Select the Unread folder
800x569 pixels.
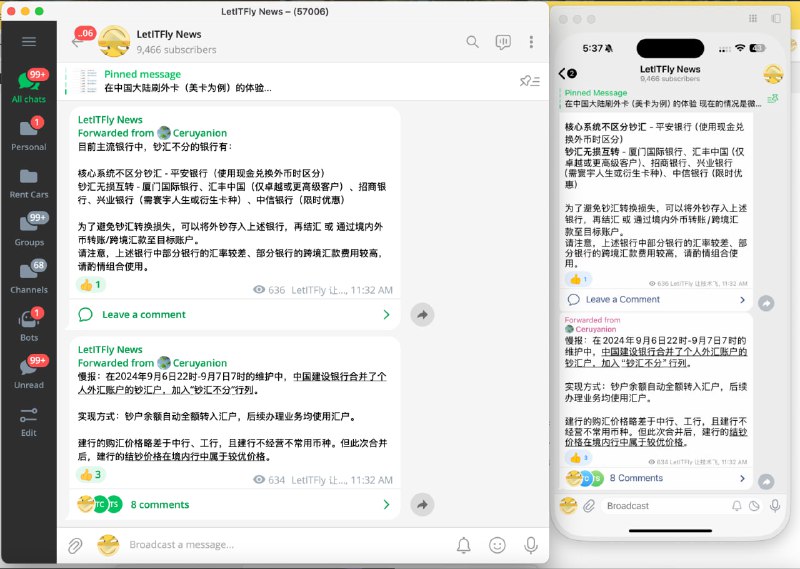point(29,373)
